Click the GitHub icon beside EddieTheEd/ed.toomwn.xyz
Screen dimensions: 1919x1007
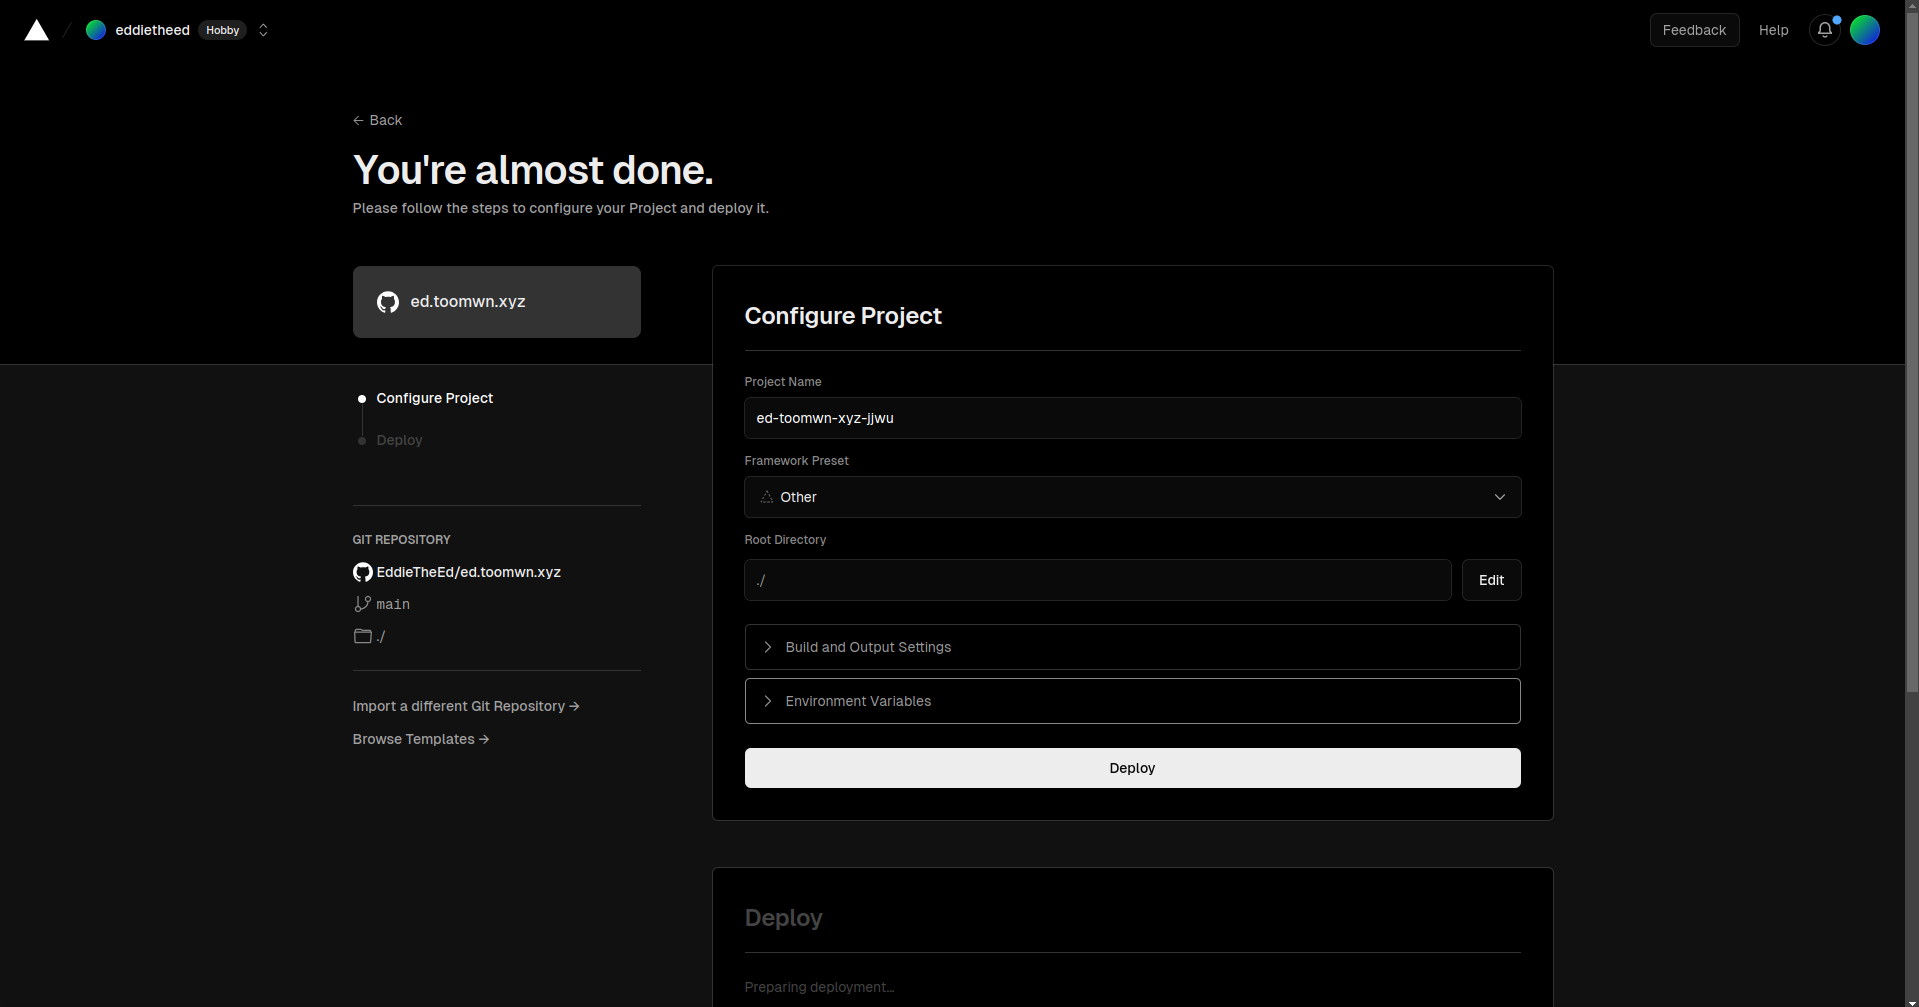(x=363, y=572)
